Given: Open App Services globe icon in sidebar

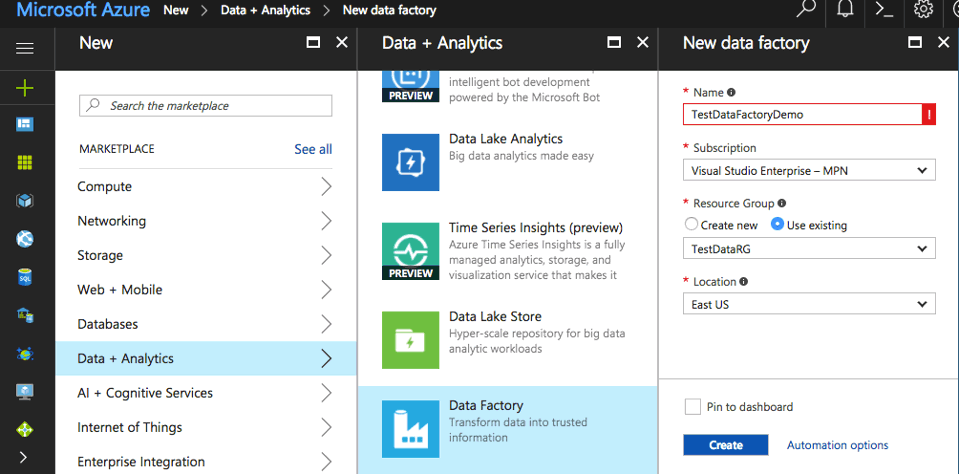Looking at the screenshot, I should click(x=24, y=239).
